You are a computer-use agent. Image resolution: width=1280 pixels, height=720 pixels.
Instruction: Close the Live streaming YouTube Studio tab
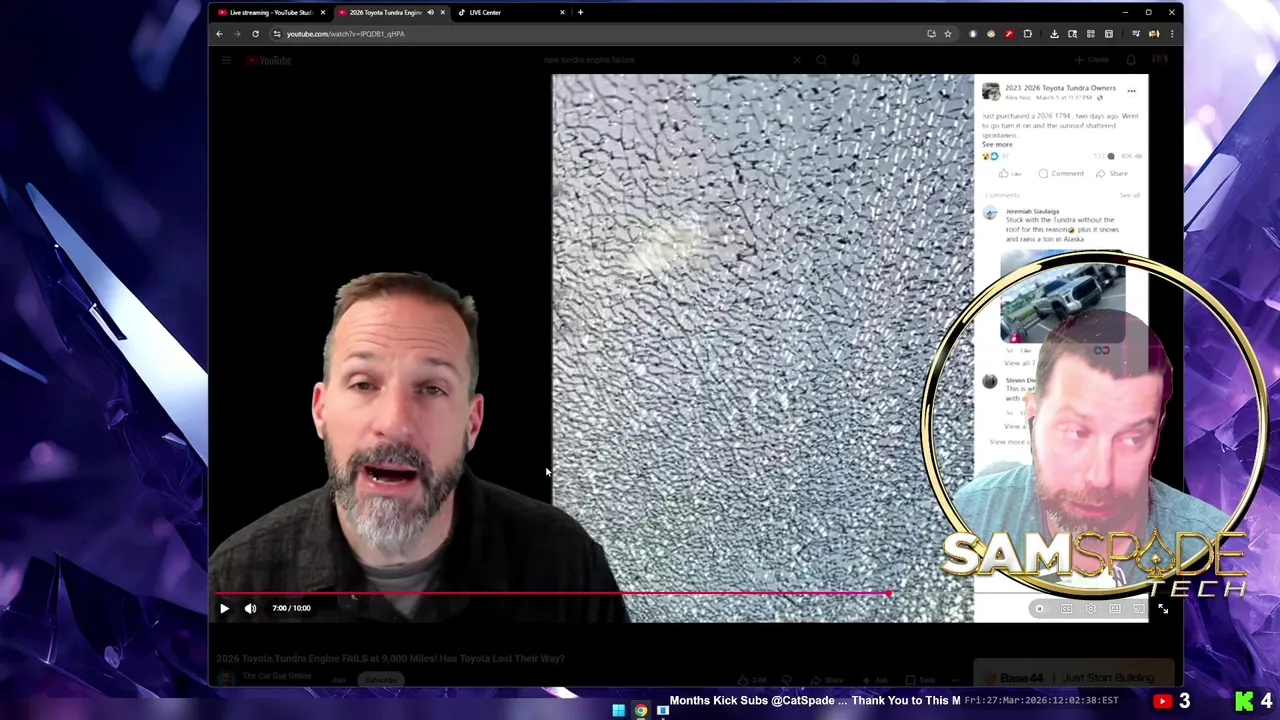(x=322, y=12)
